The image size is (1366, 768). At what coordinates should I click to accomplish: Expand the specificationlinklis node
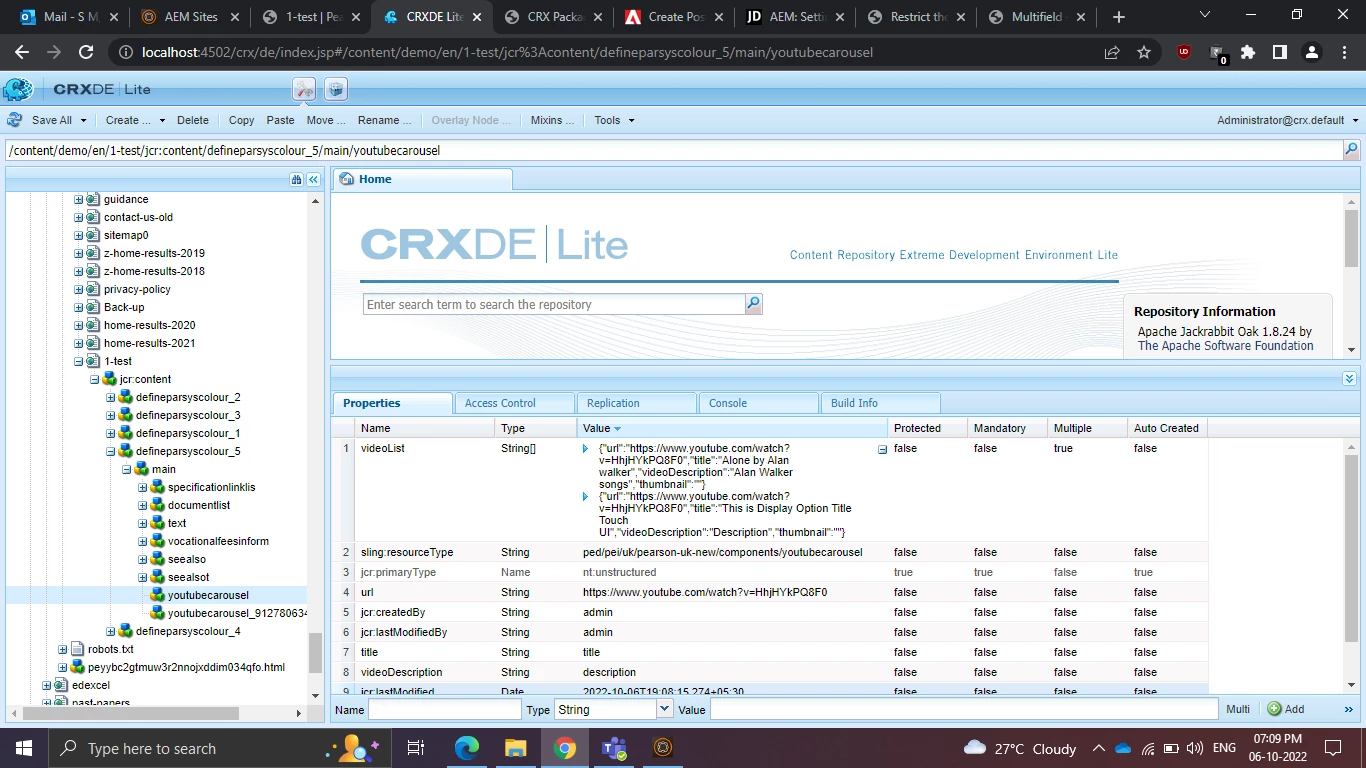(143, 487)
